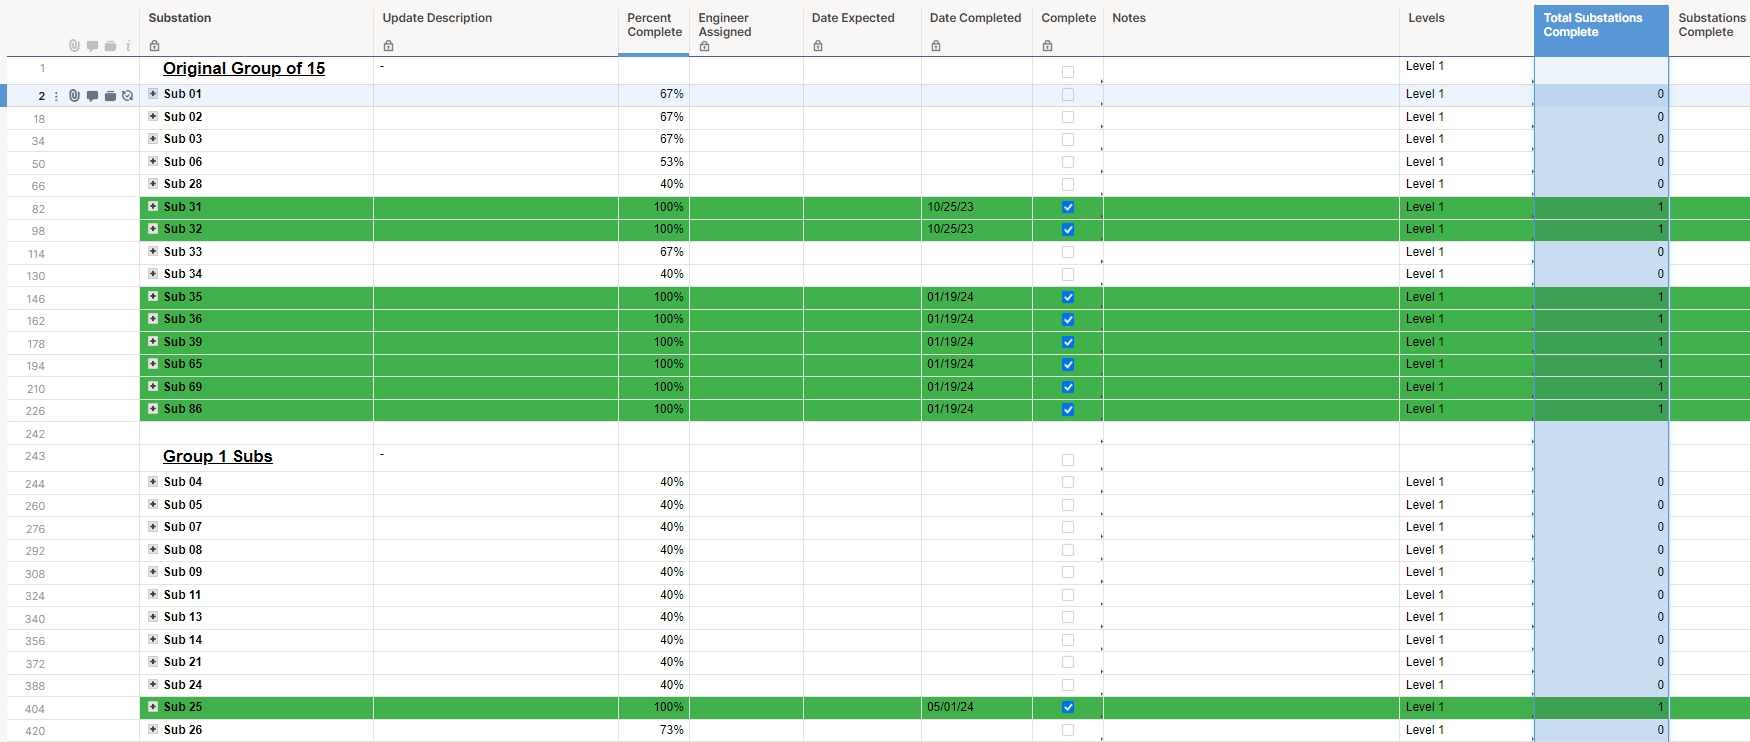1750x742 pixels.
Task: Click Total Substations Complete value for Sub 32
Action: [x=1661, y=229]
